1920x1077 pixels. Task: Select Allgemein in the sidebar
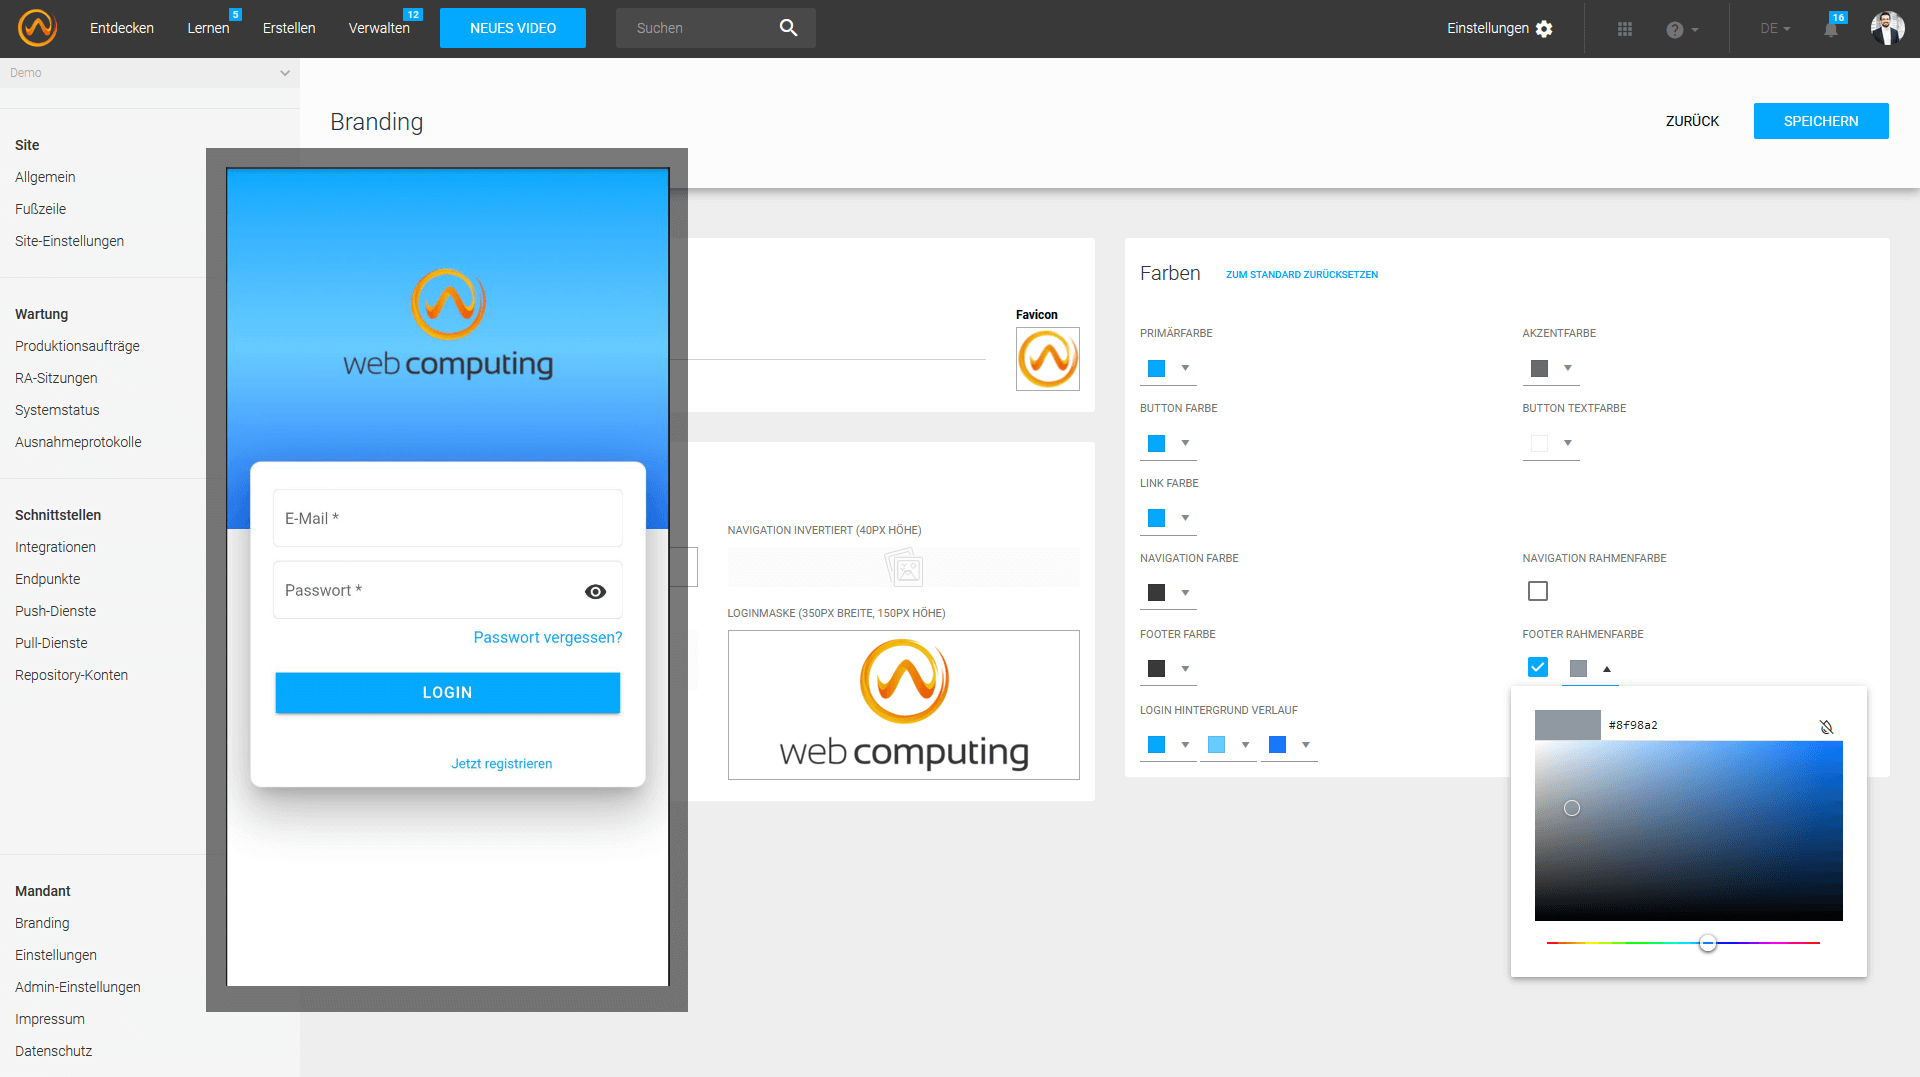(45, 177)
